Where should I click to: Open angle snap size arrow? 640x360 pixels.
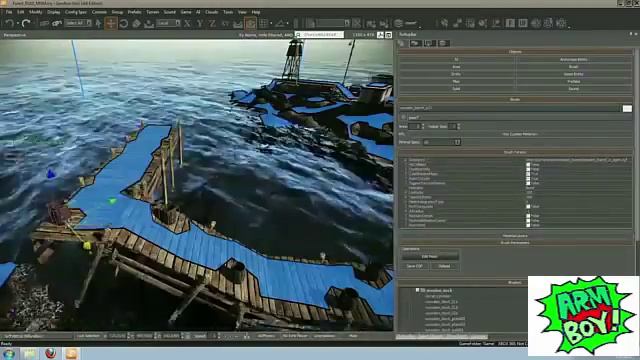pyautogui.click(x=288, y=23)
